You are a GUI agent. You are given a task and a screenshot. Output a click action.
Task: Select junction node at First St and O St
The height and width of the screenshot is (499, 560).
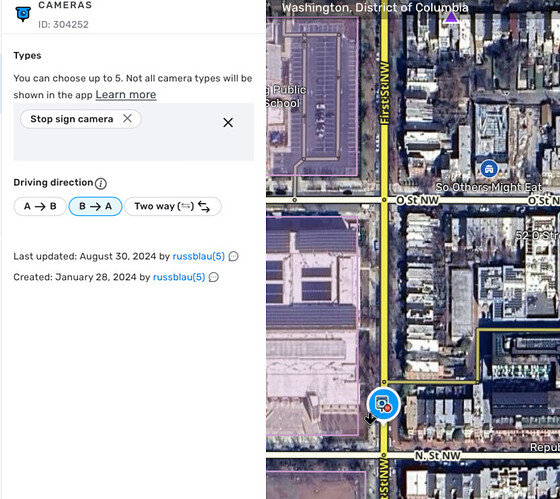tap(384, 200)
